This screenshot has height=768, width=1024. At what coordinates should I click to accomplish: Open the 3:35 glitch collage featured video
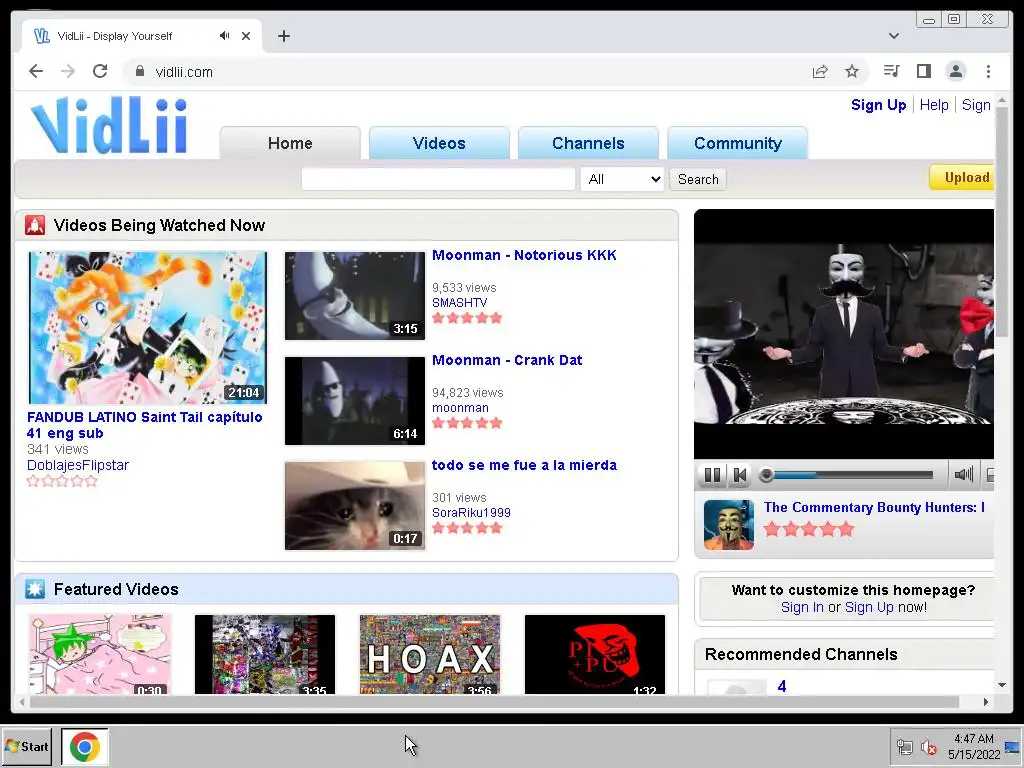pos(264,654)
